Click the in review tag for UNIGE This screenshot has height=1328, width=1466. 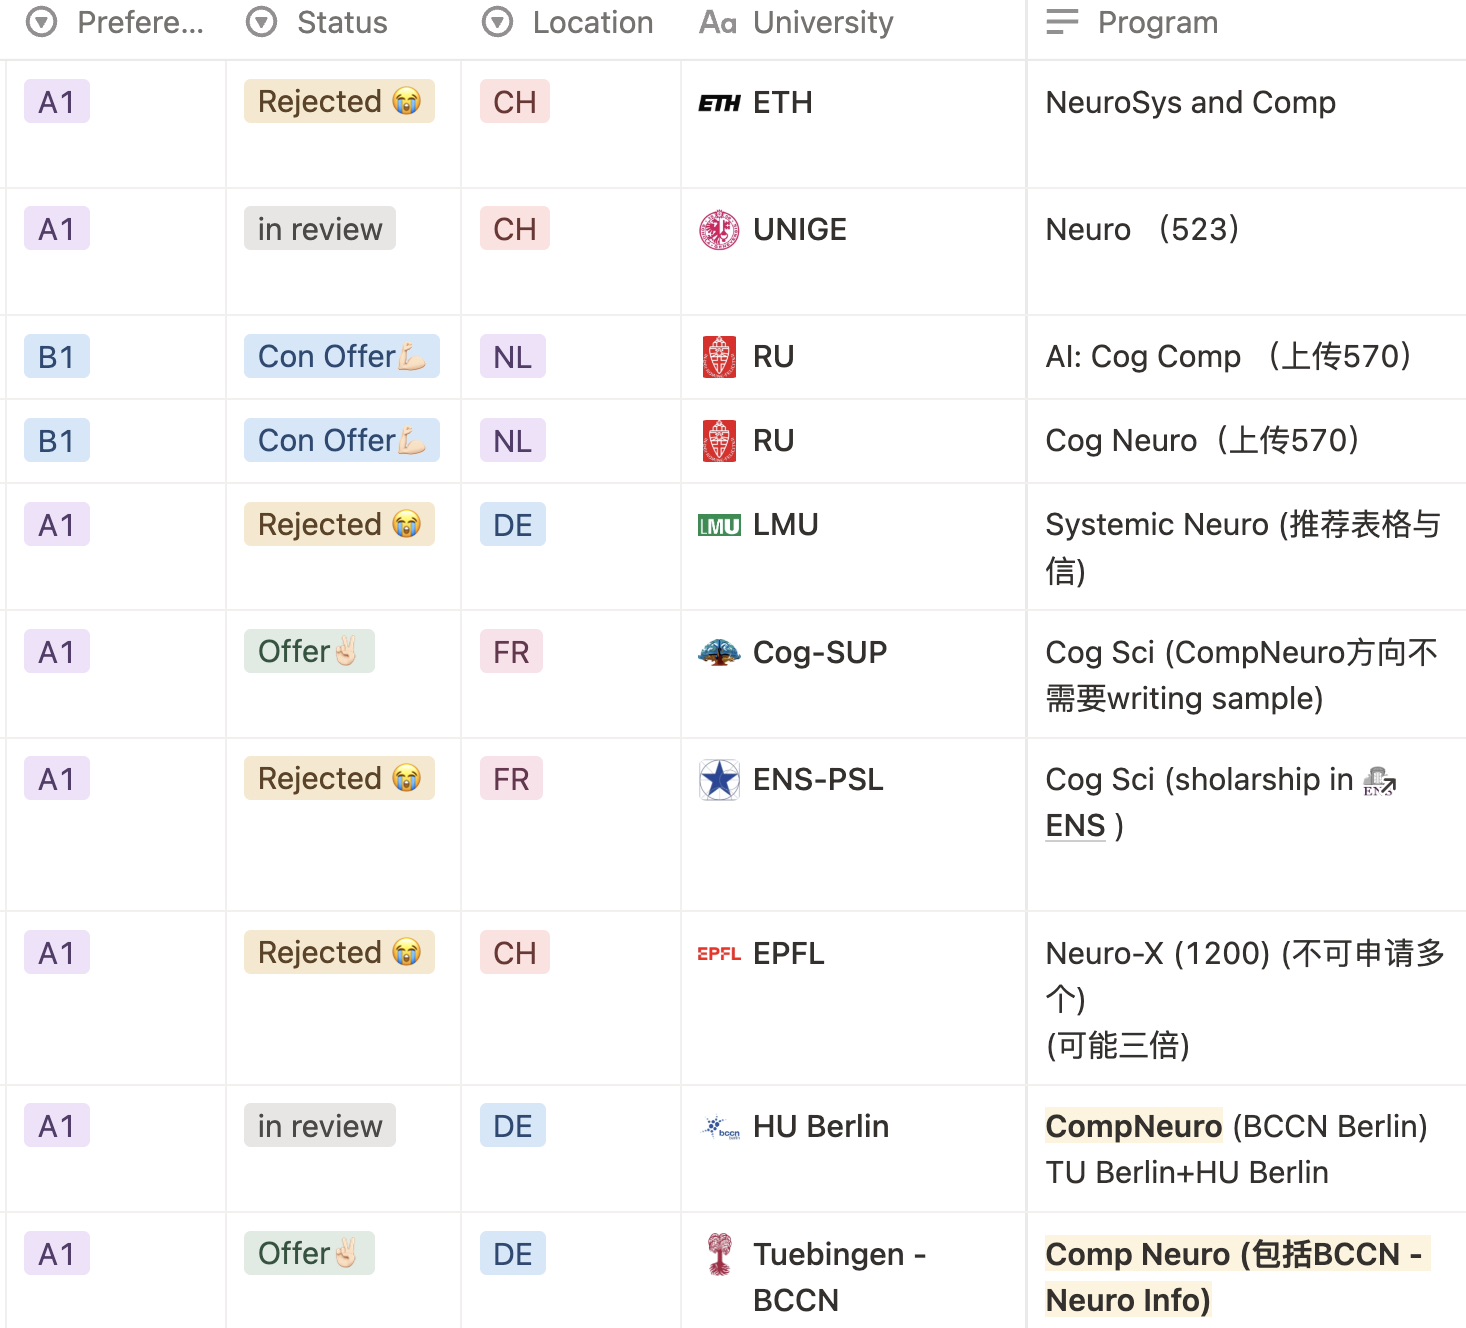pos(320,229)
